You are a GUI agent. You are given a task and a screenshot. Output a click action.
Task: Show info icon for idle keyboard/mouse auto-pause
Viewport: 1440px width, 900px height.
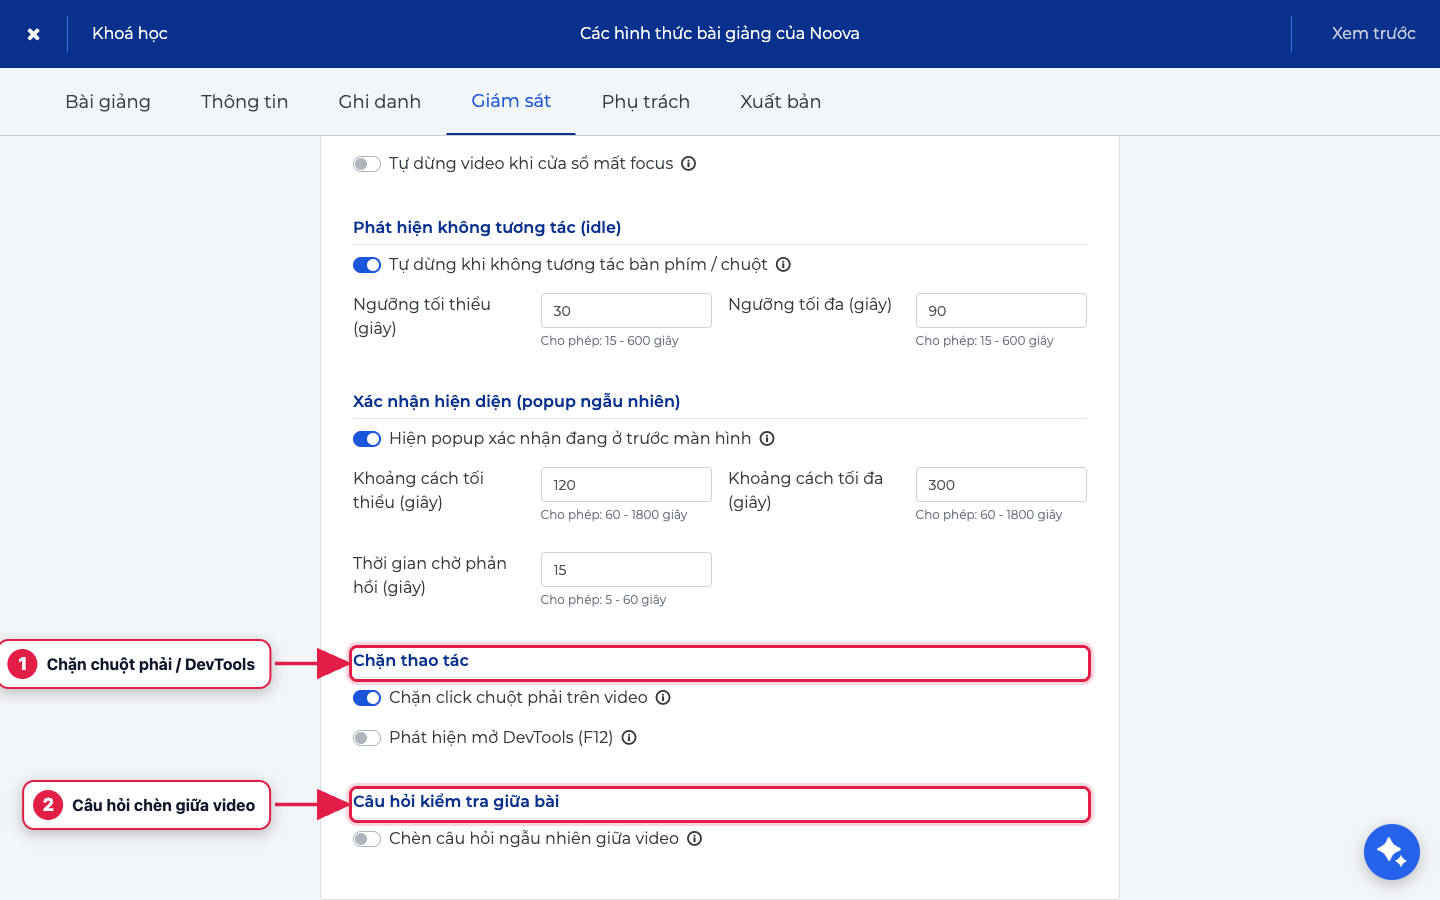(x=784, y=265)
